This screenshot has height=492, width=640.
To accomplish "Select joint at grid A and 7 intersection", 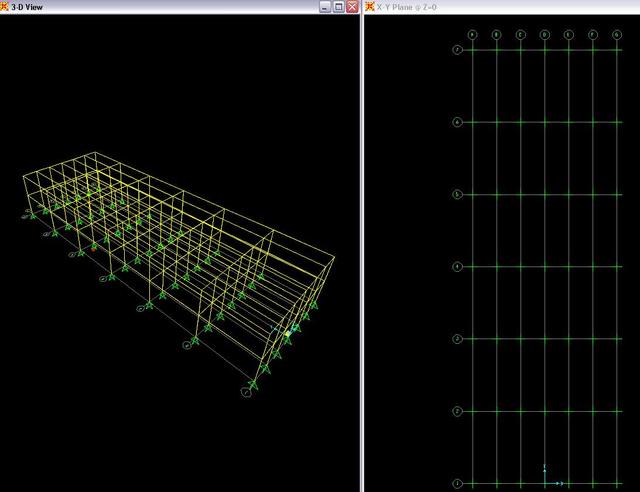I will [472, 49].
